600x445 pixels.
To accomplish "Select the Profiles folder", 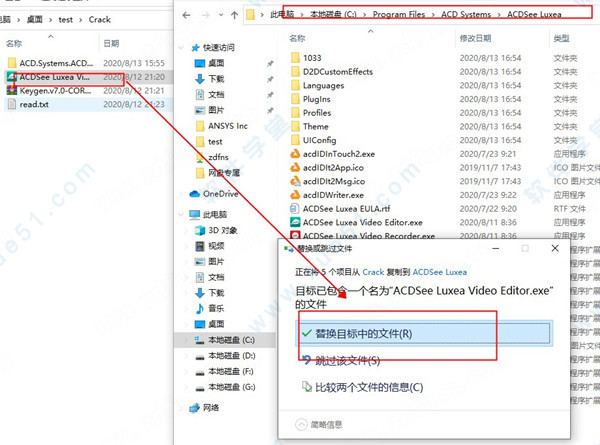I will [317, 113].
